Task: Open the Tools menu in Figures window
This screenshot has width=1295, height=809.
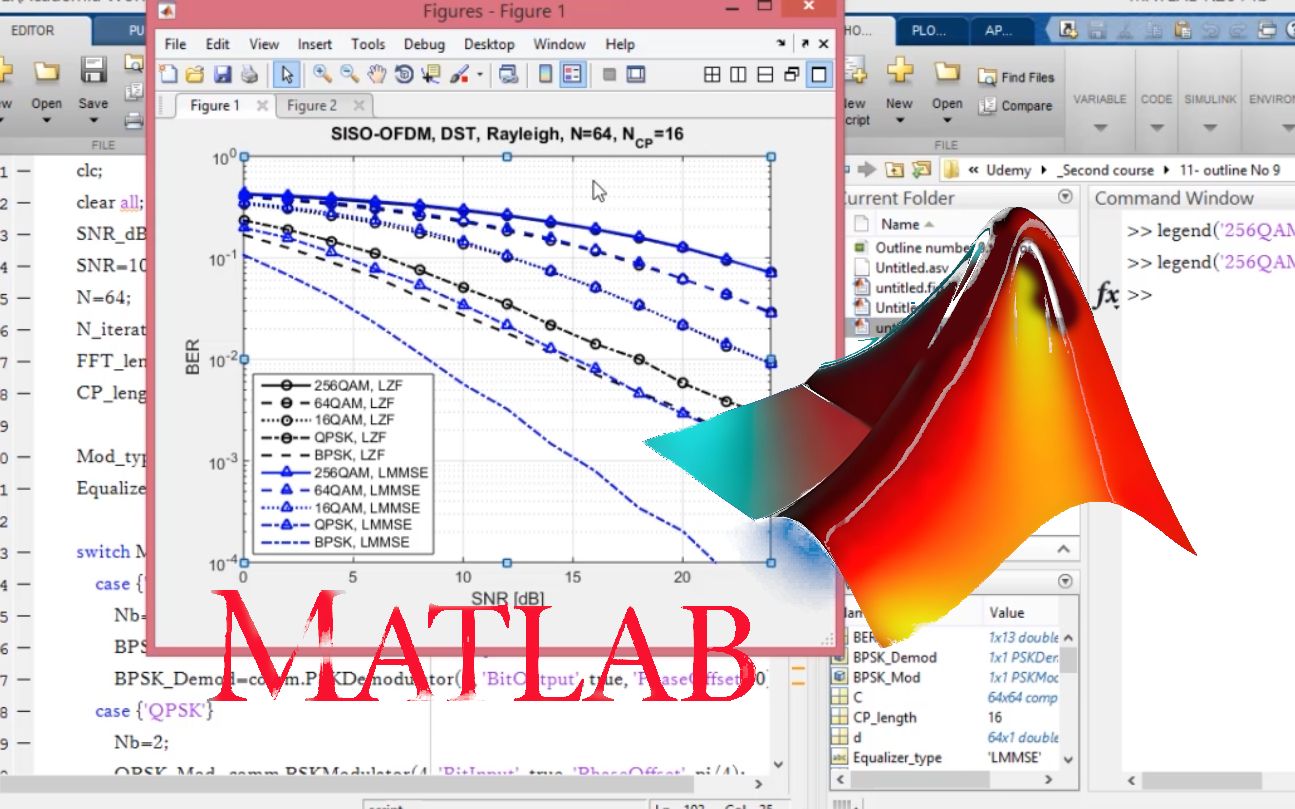Action: click(368, 44)
